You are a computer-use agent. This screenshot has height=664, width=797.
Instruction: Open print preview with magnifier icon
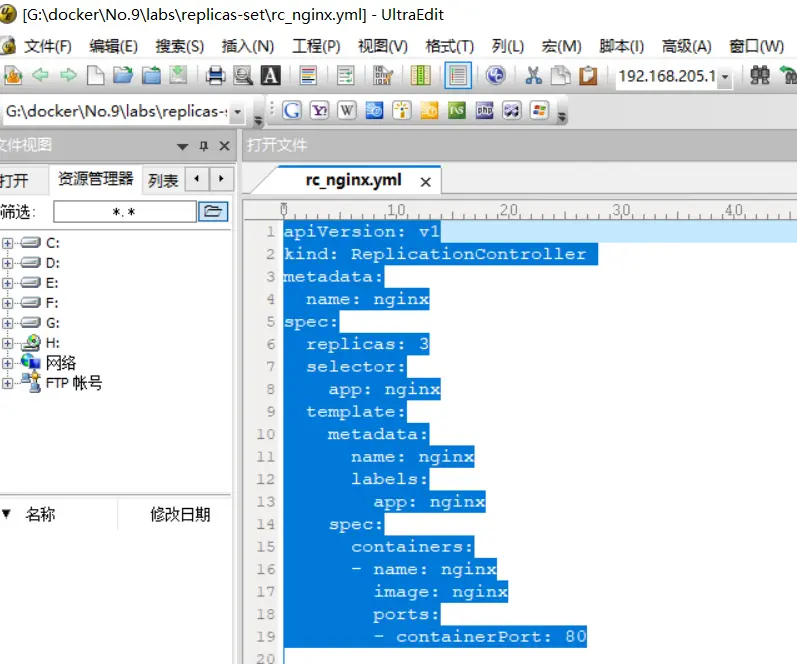click(243, 76)
